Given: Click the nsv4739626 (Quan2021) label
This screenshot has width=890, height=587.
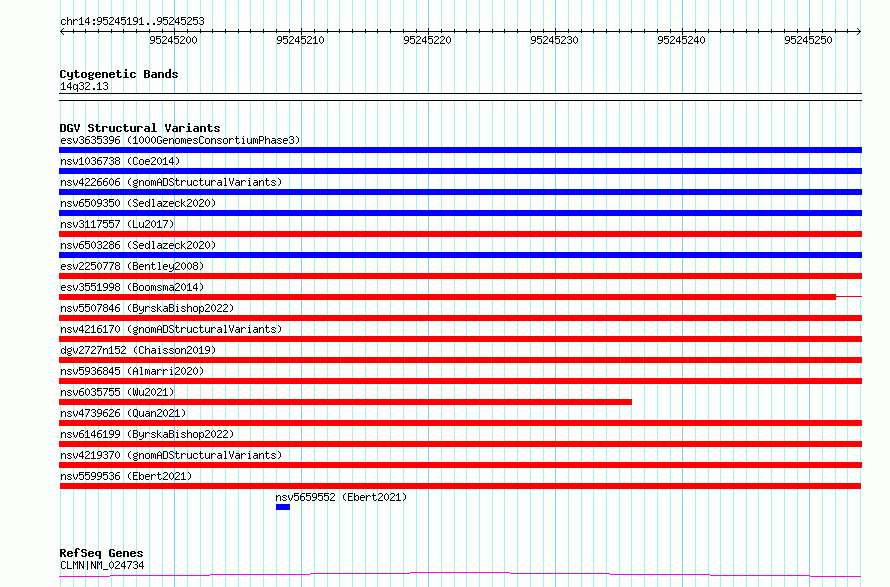Looking at the screenshot, I should tap(123, 413).
